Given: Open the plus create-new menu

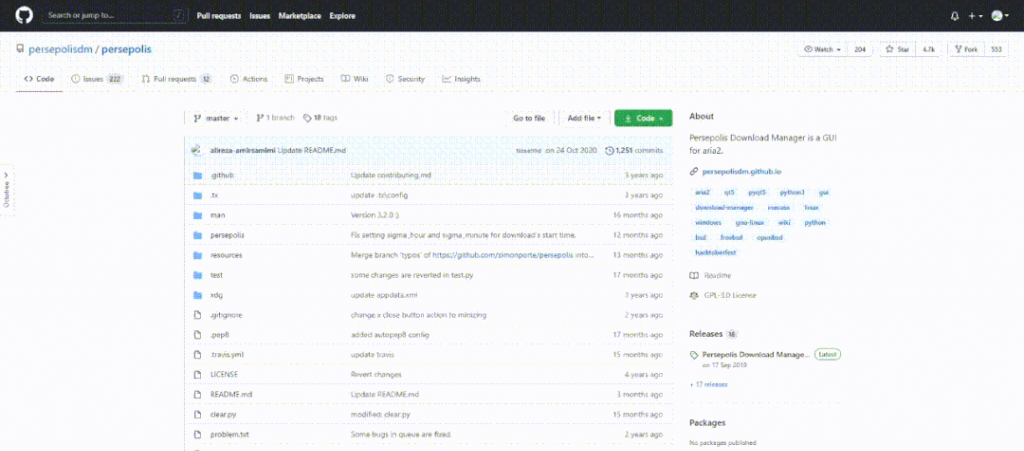Looking at the screenshot, I should coord(976,16).
